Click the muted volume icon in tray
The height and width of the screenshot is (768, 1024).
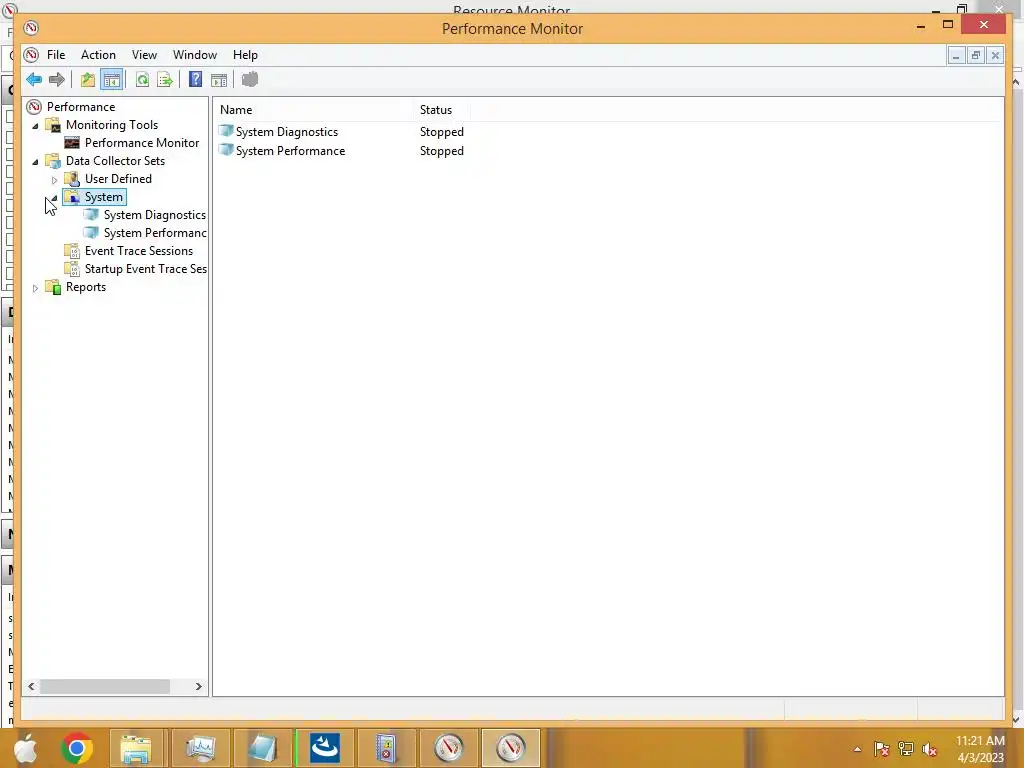[930, 749]
